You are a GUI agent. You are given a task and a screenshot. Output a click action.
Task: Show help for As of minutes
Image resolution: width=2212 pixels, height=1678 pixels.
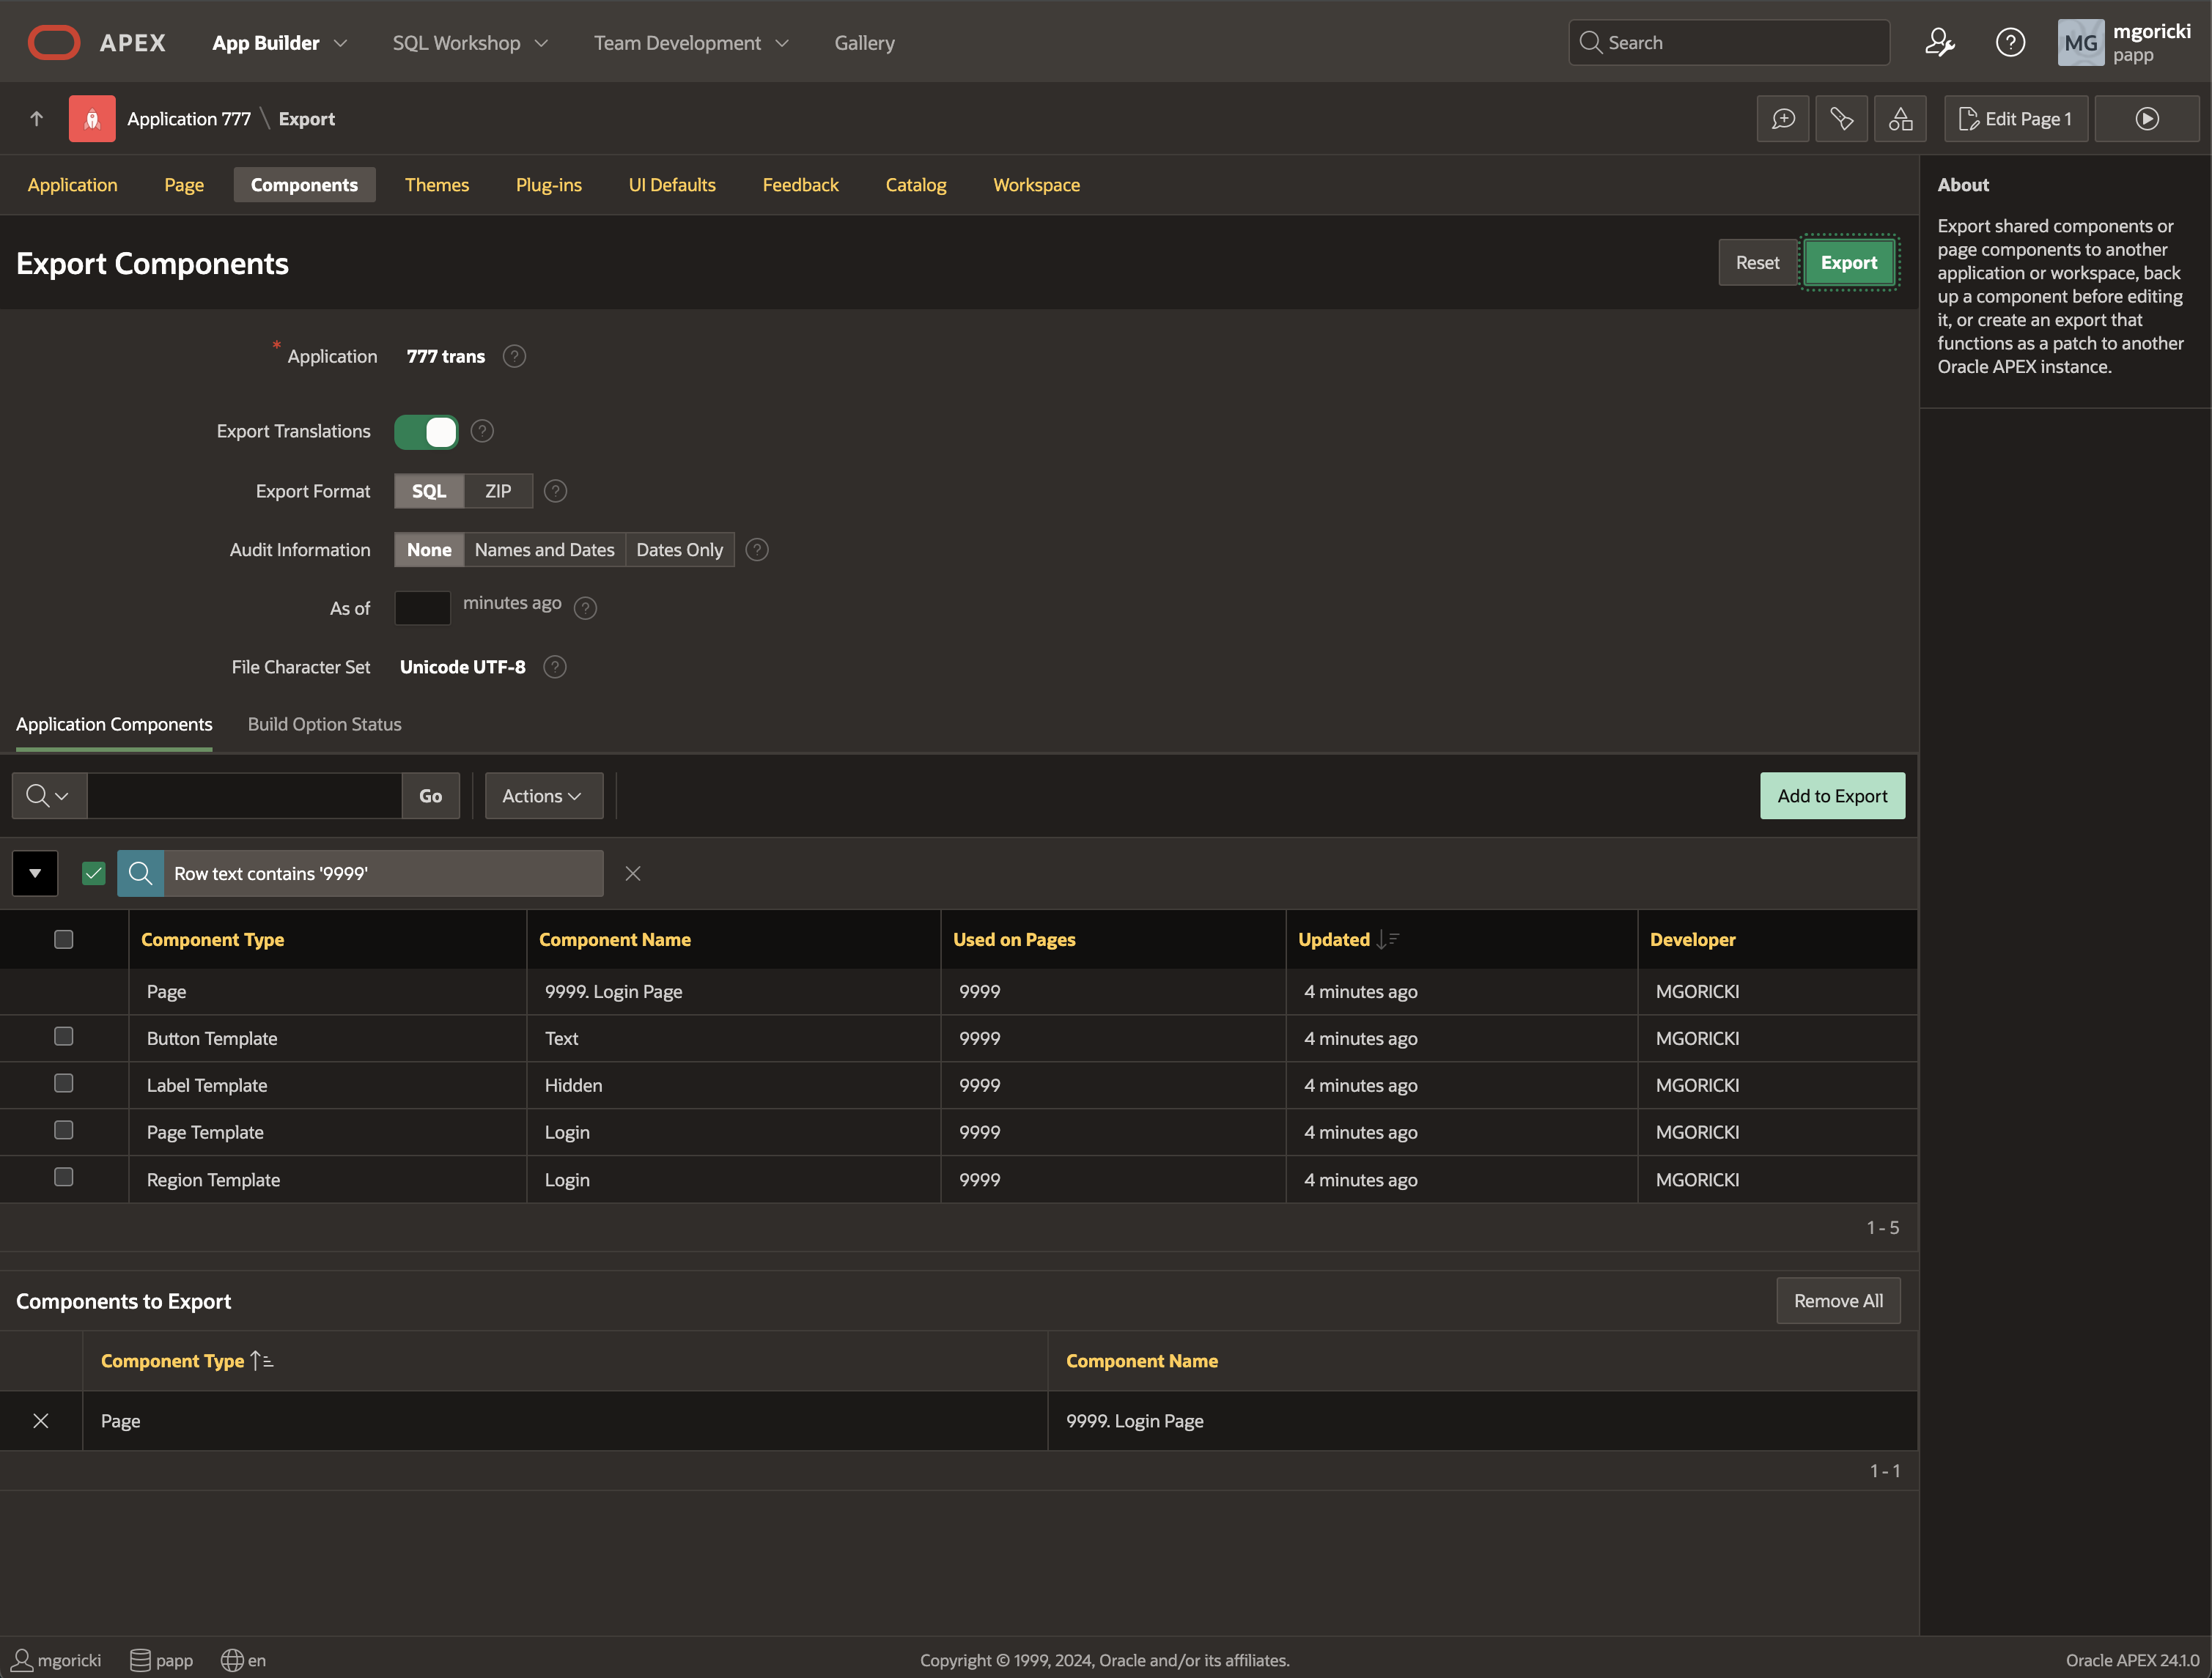click(x=586, y=607)
